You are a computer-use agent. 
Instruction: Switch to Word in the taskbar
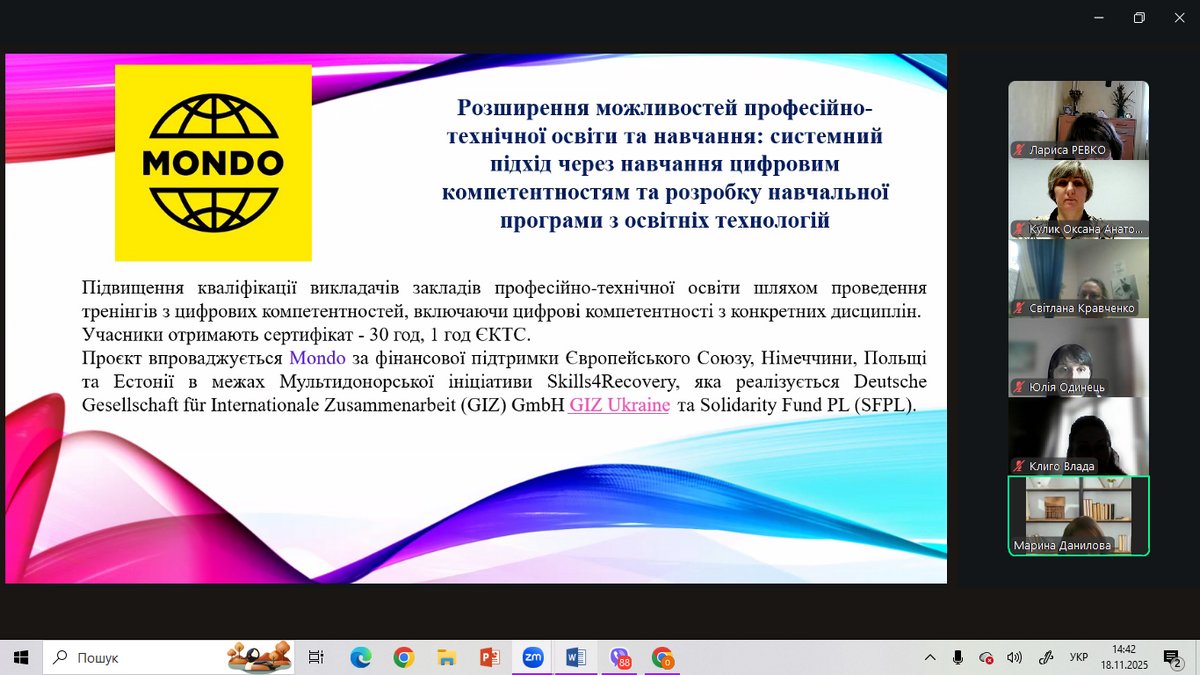click(x=576, y=657)
